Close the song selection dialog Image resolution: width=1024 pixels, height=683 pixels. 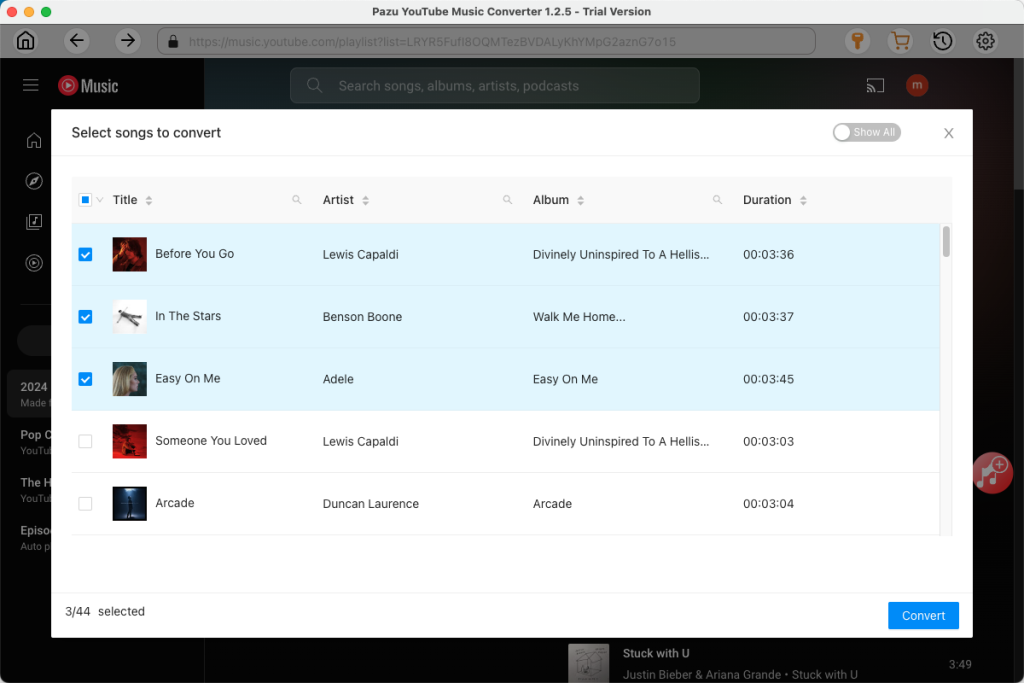948,132
